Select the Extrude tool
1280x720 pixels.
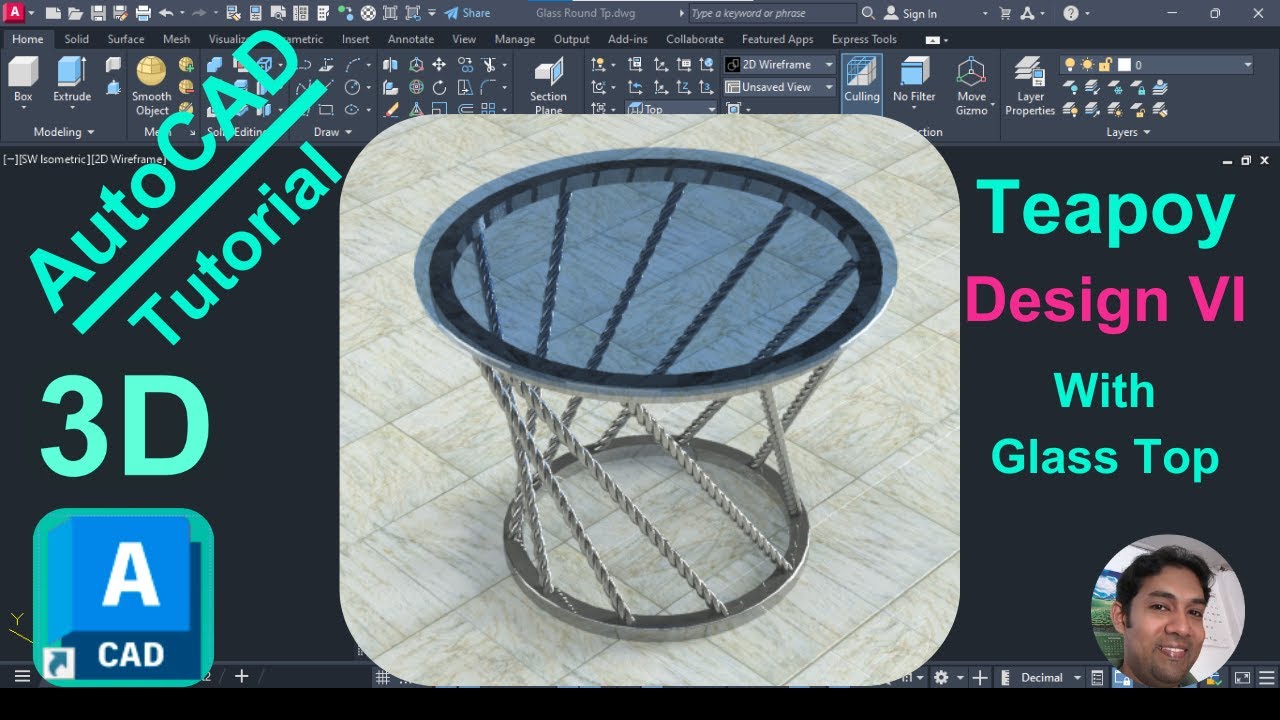[x=72, y=80]
